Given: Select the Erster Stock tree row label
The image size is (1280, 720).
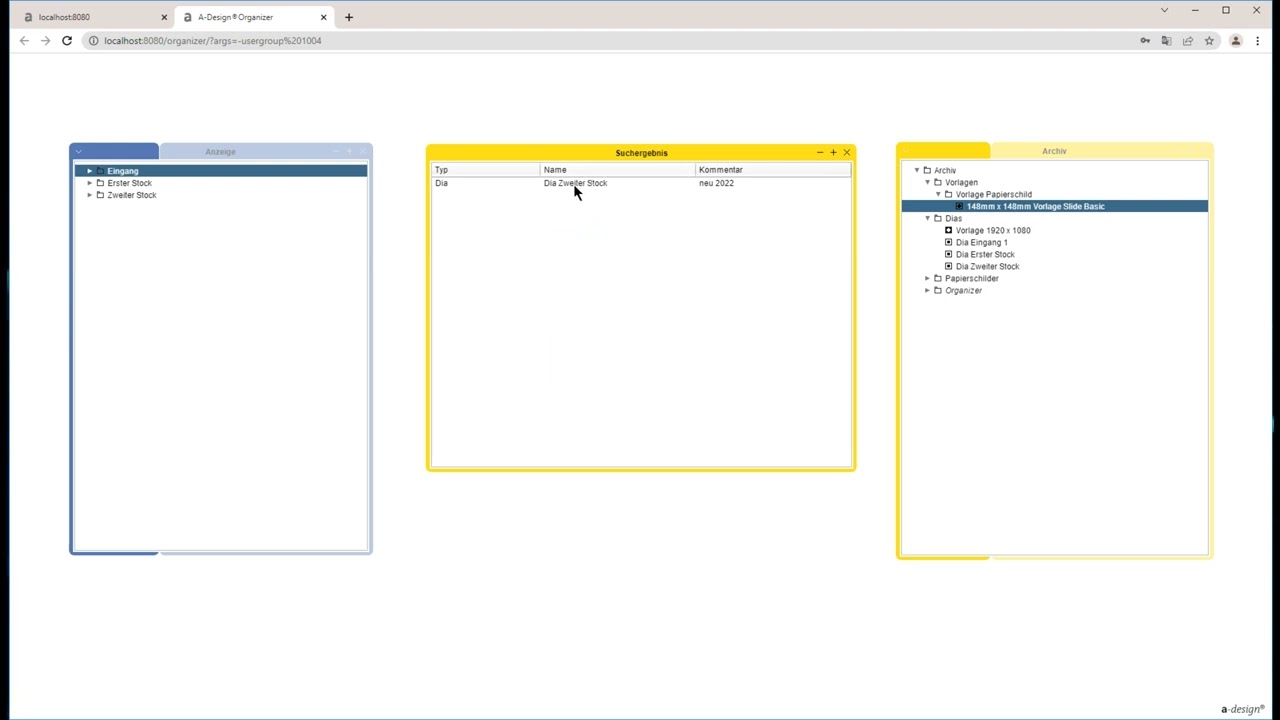Looking at the screenshot, I should click(x=130, y=183).
